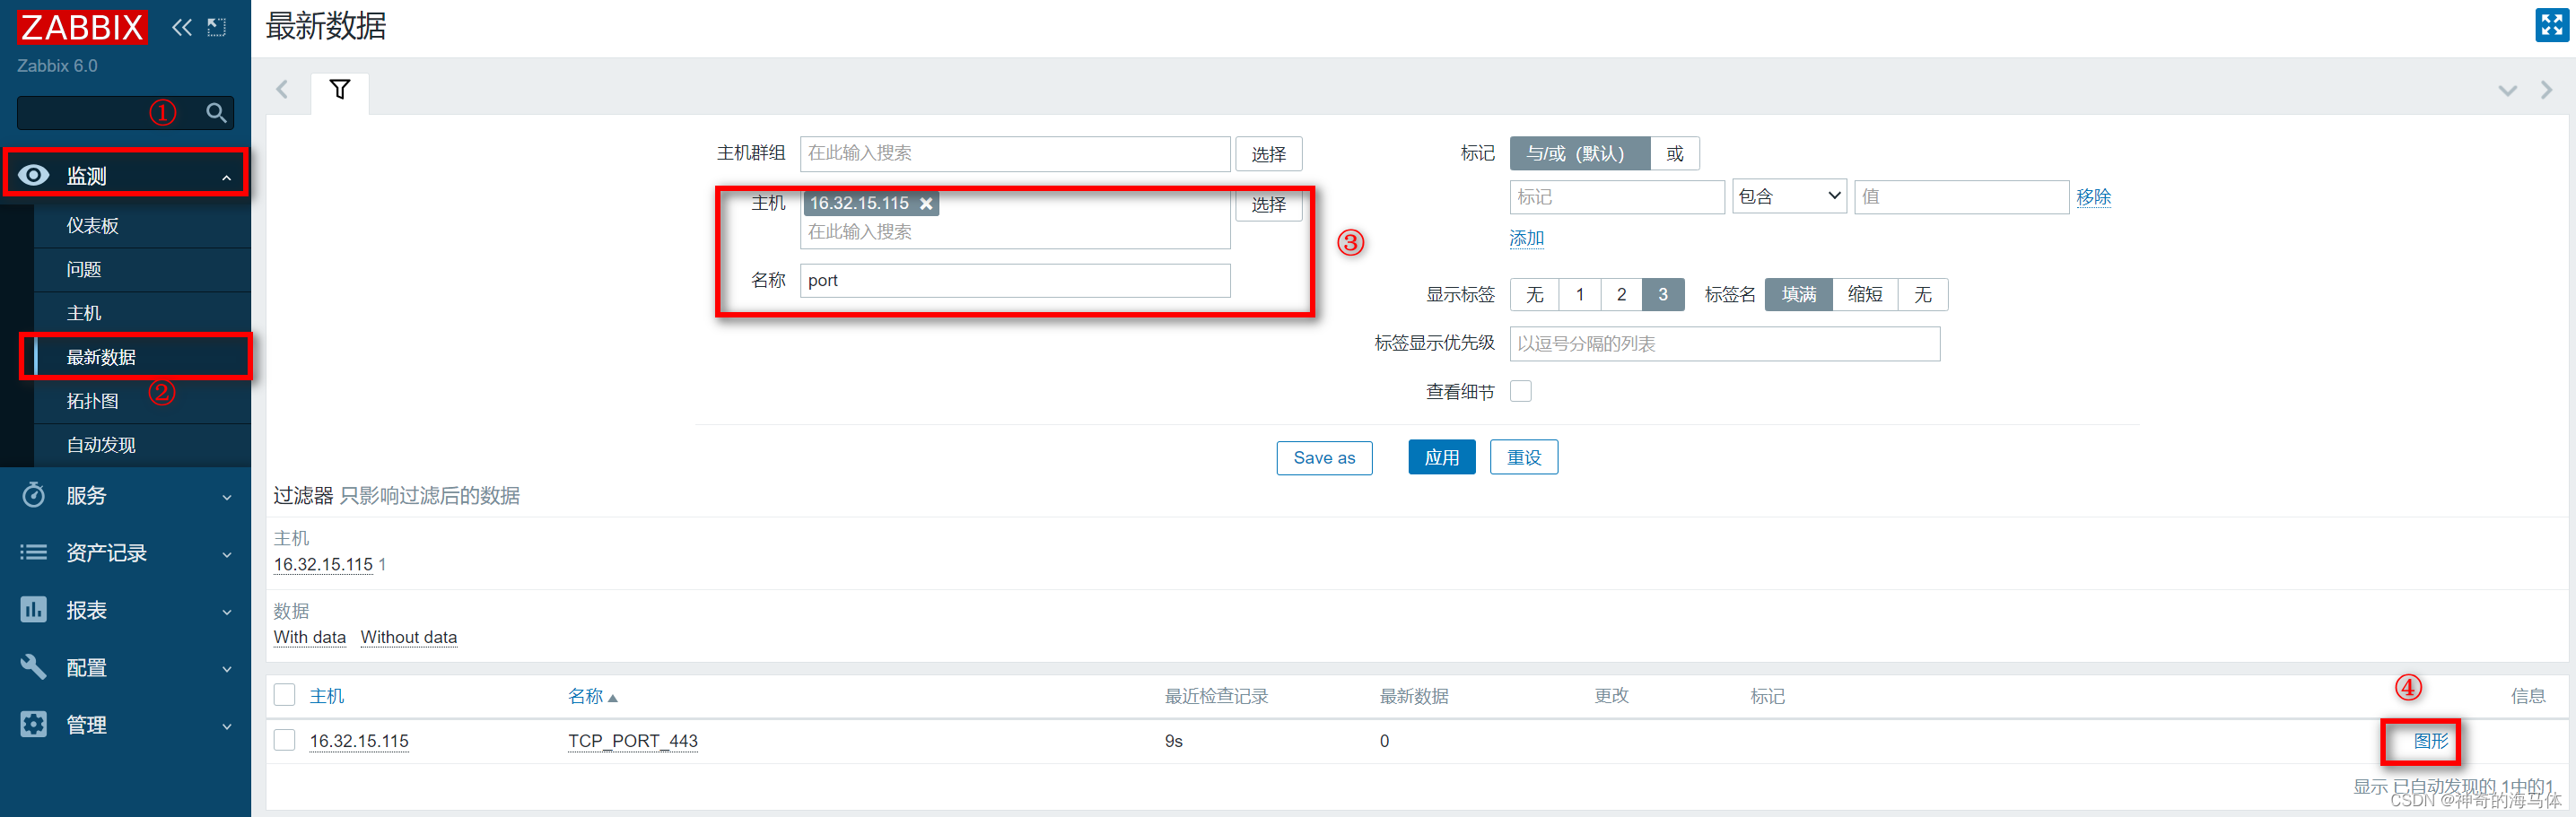2576x817 pixels.
Task: Toggle the sidebar hide icon
Action: tap(217, 27)
